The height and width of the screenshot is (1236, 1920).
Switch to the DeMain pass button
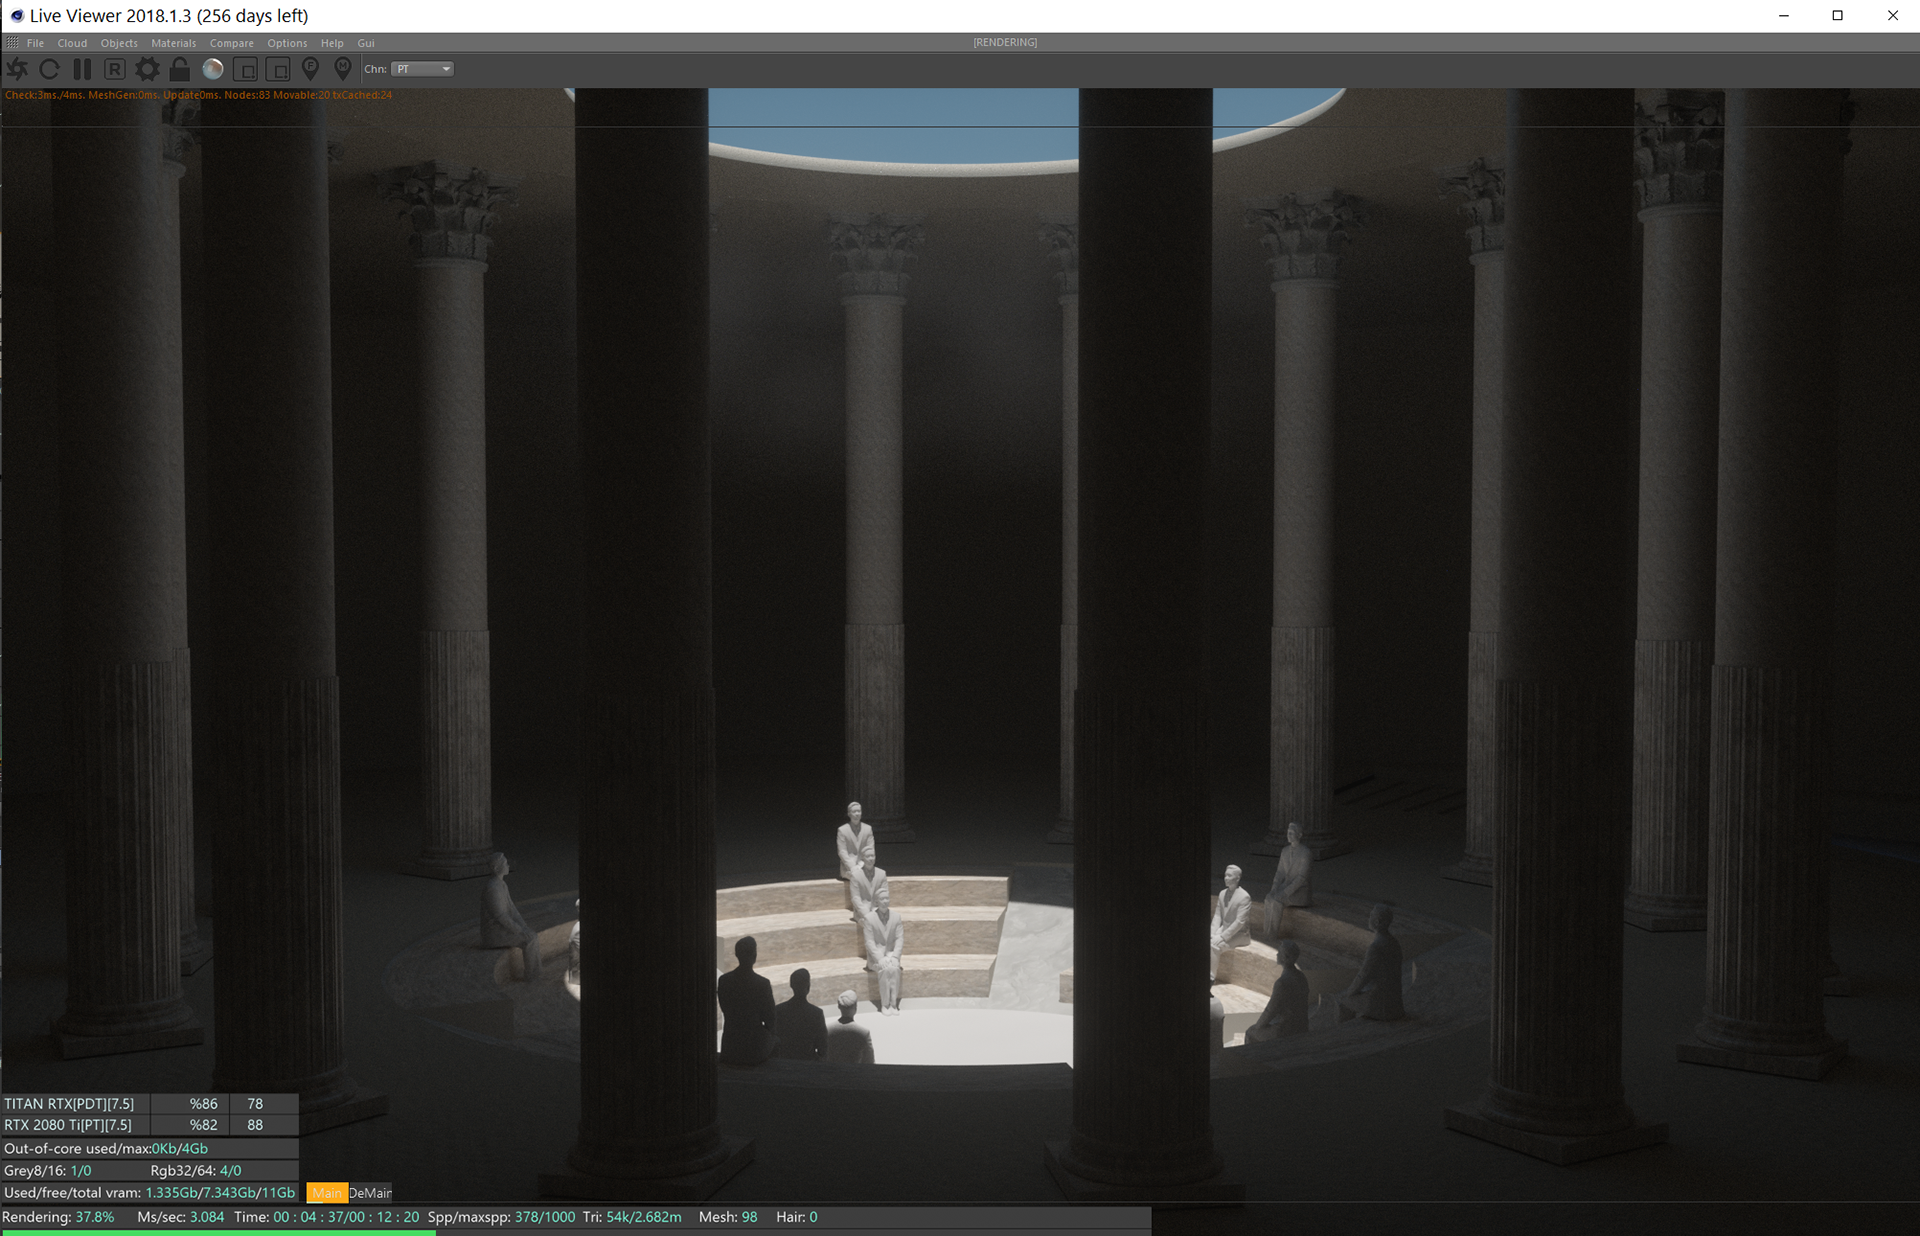click(370, 1193)
